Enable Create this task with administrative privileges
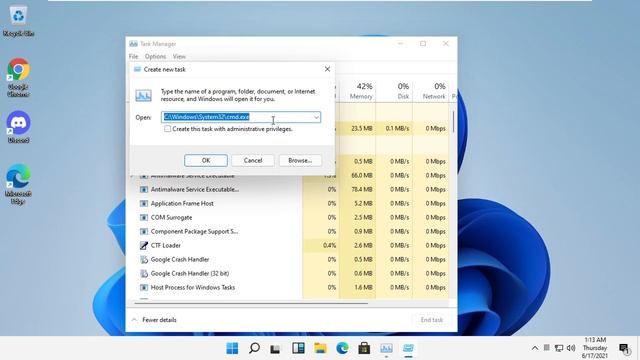This screenshot has height=360, width=640. pos(167,129)
